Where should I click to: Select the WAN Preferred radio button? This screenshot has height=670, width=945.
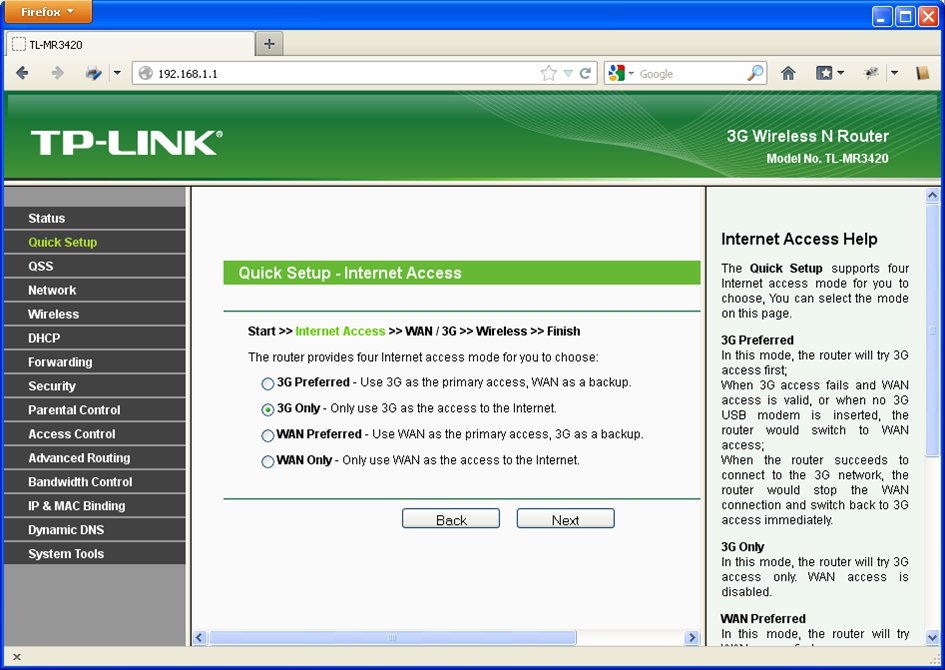click(x=268, y=436)
